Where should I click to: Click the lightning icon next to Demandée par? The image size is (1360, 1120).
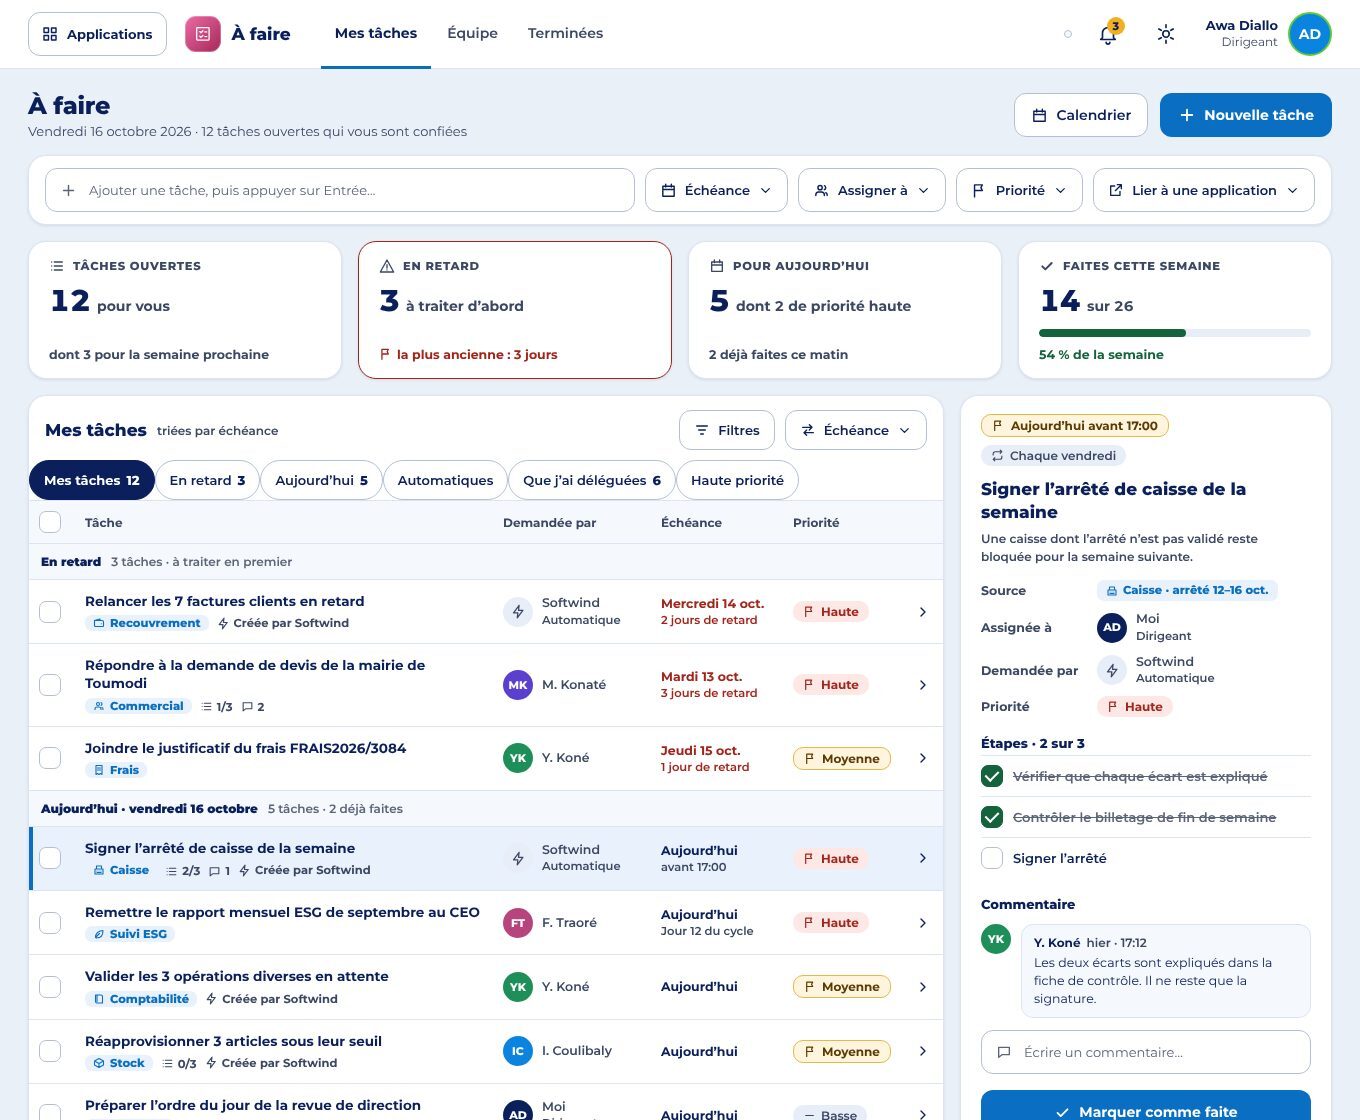click(1112, 670)
